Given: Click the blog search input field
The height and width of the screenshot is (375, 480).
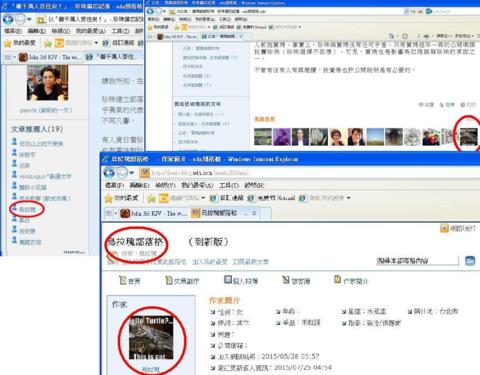Looking at the screenshot, I should (417, 261).
